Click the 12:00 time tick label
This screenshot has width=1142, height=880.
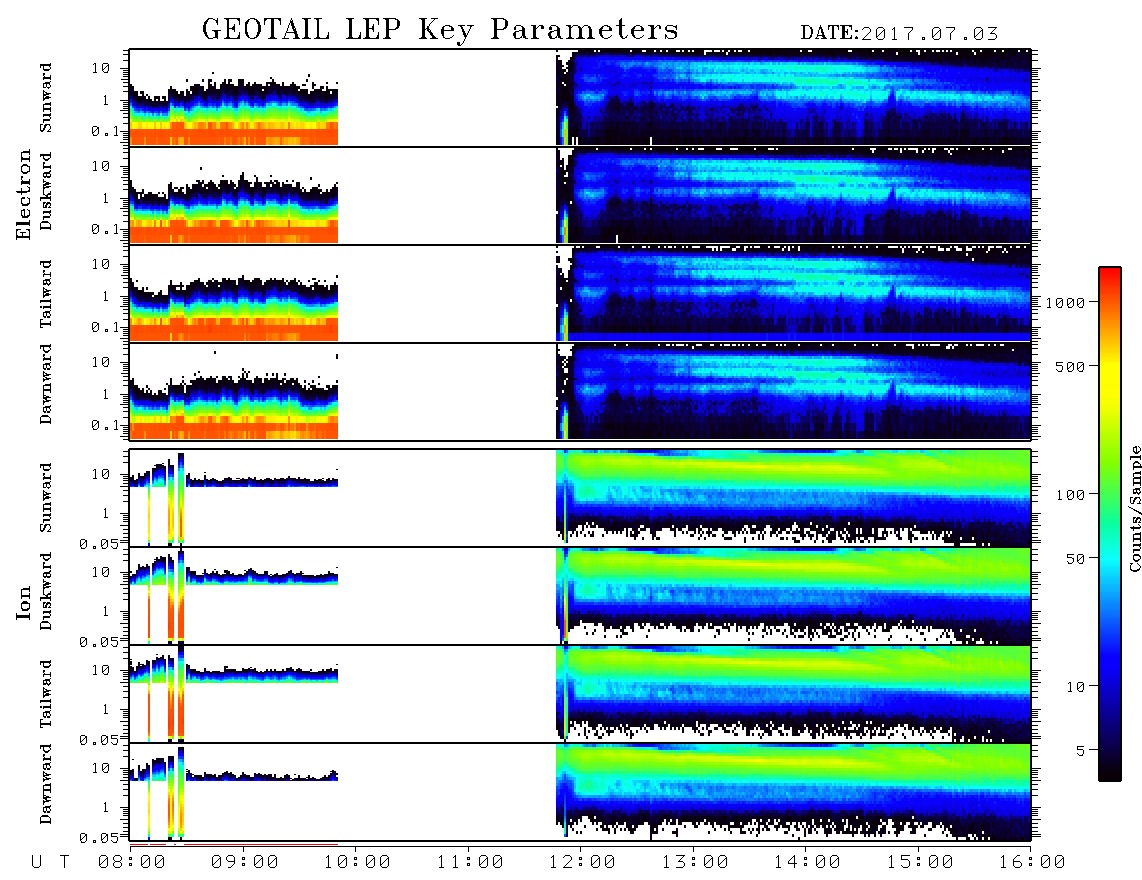pyautogui.click(x=582, y=862)
